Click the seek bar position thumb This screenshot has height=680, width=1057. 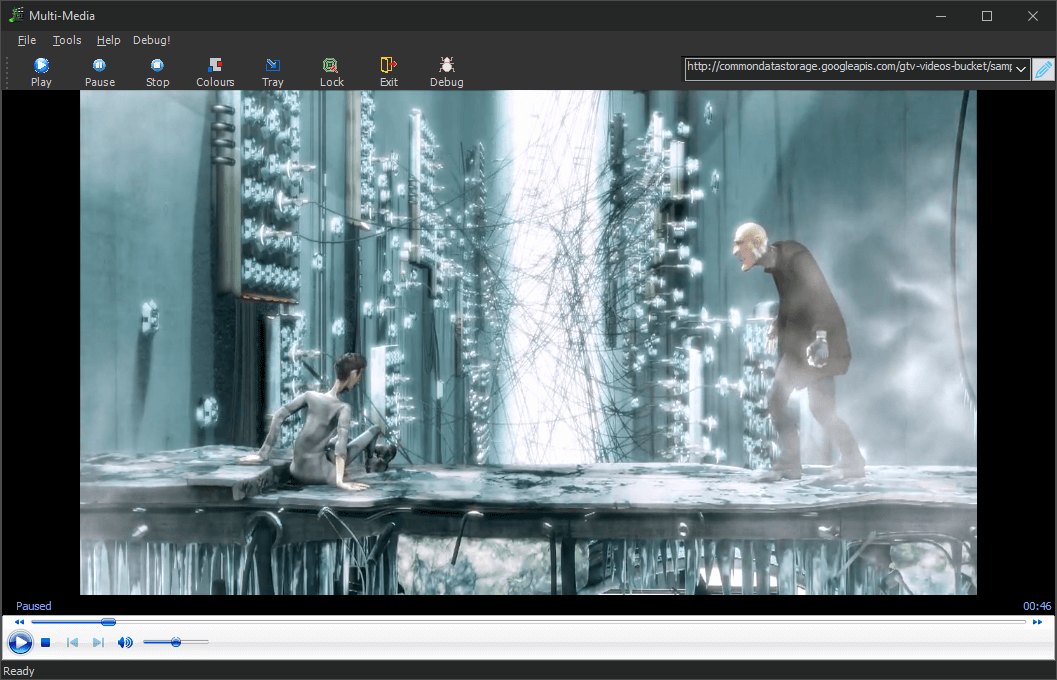click(108, 621)
